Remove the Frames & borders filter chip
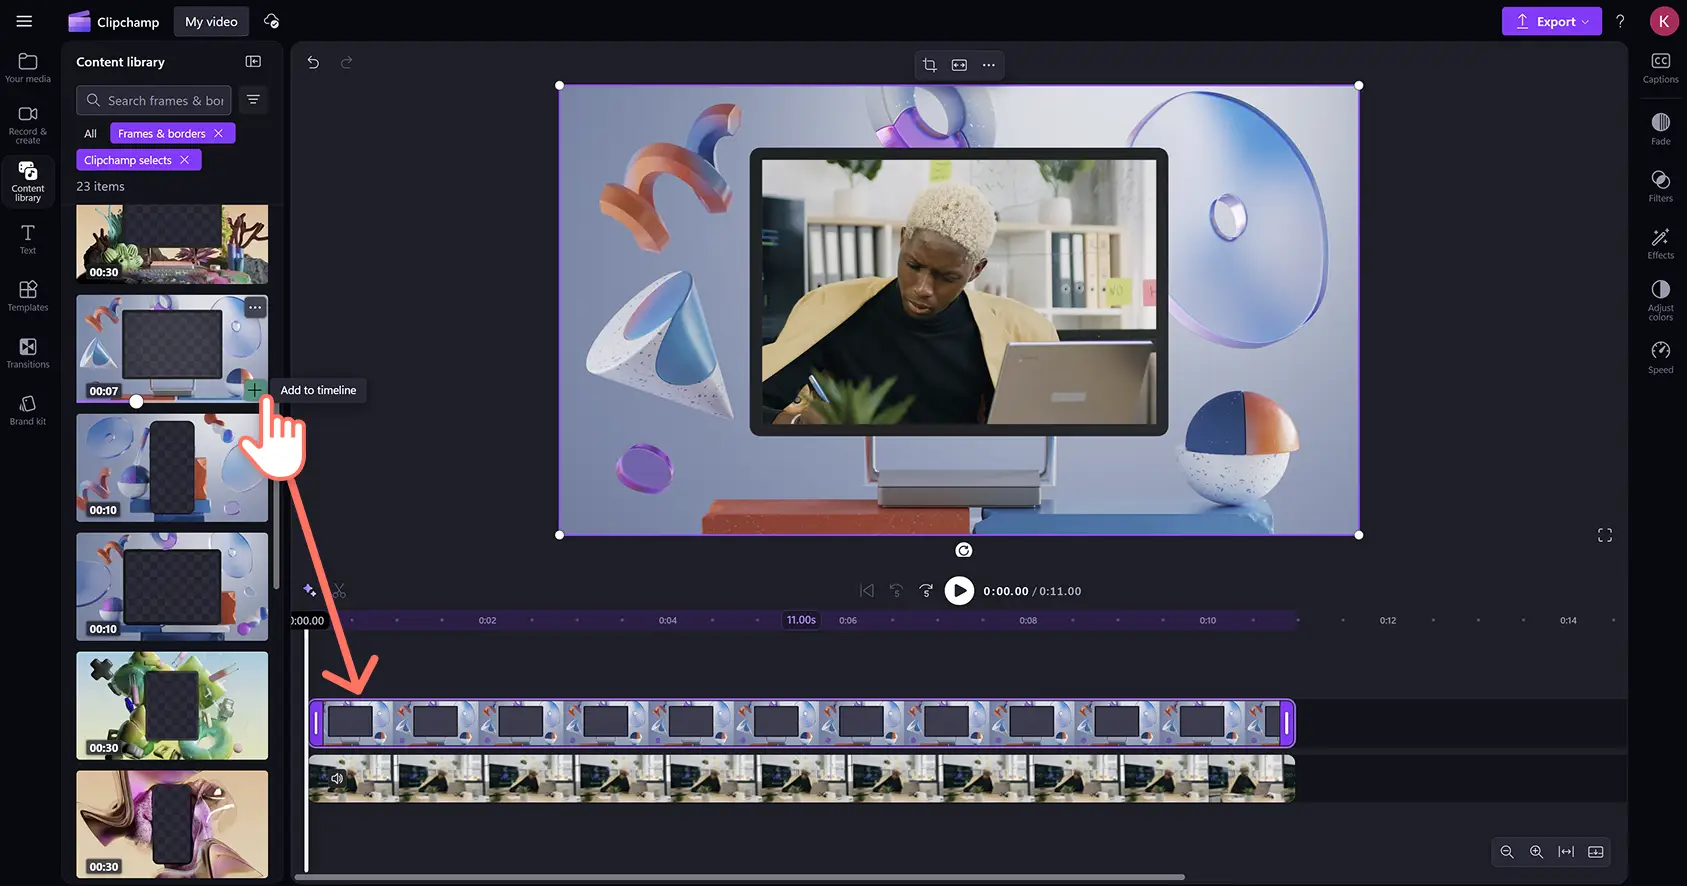The height and width of the screenshot is (886, 1687). [x=218, y=133]
